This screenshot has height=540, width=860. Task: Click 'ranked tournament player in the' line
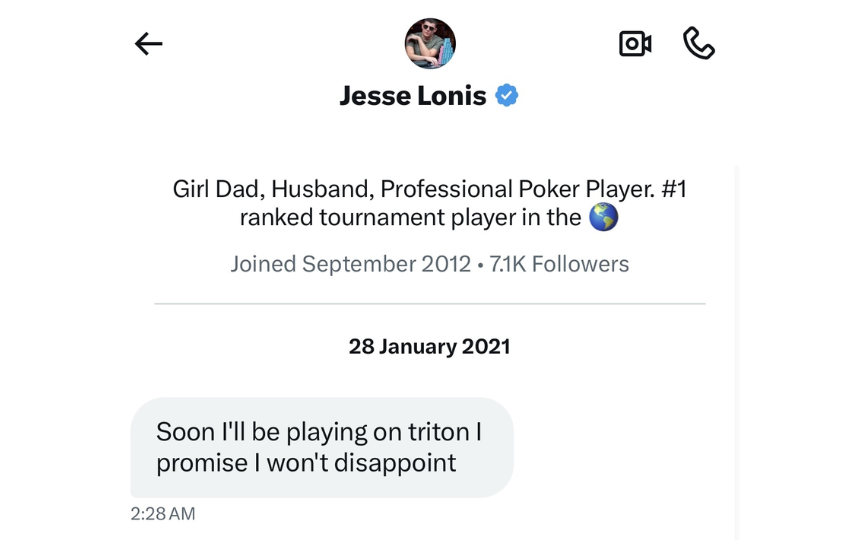[x=410, y=218]
